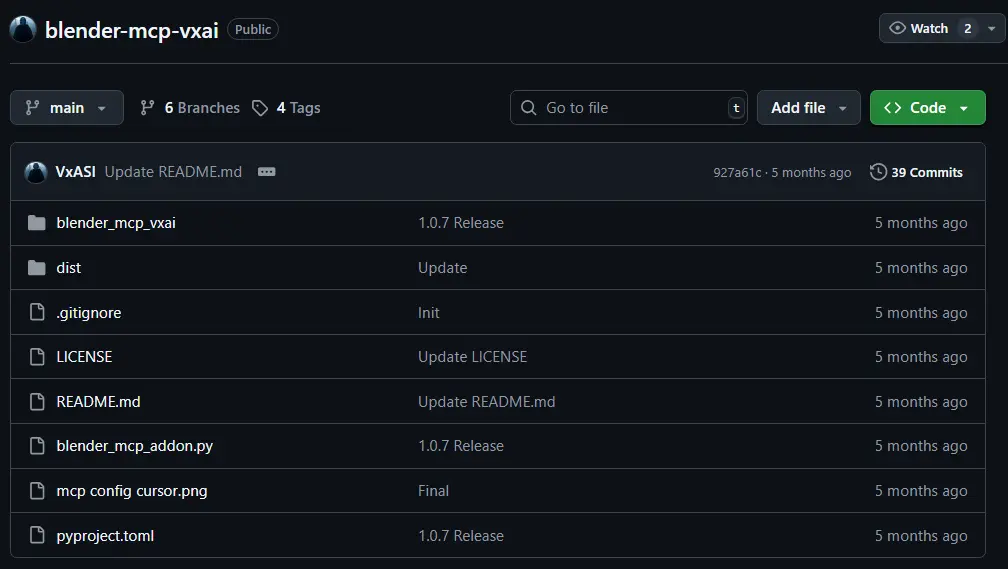Click the commit history clock icon
Image resolution: width=1008 pixels, height=569 pixels.
point(878,172)
